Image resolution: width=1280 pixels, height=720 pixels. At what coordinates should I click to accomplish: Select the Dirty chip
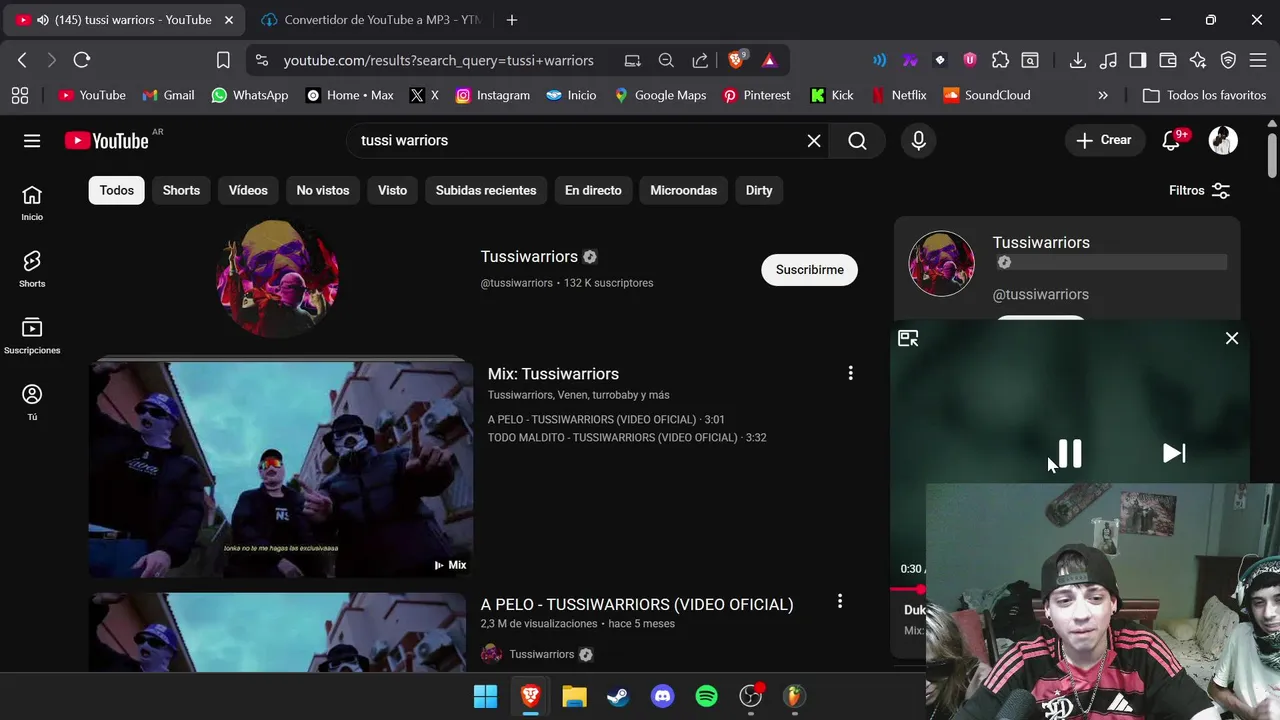(759, 190)
